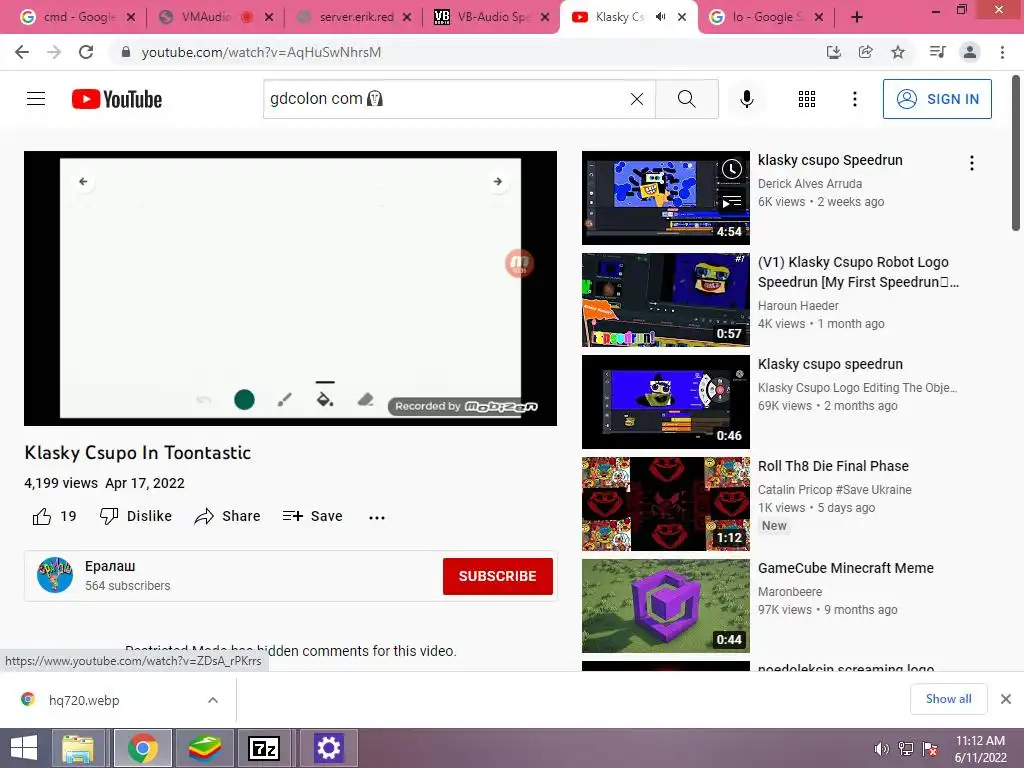Open klasky csupo Speedrun thumbnail
1024x768 pixels.
coord(665,198)
